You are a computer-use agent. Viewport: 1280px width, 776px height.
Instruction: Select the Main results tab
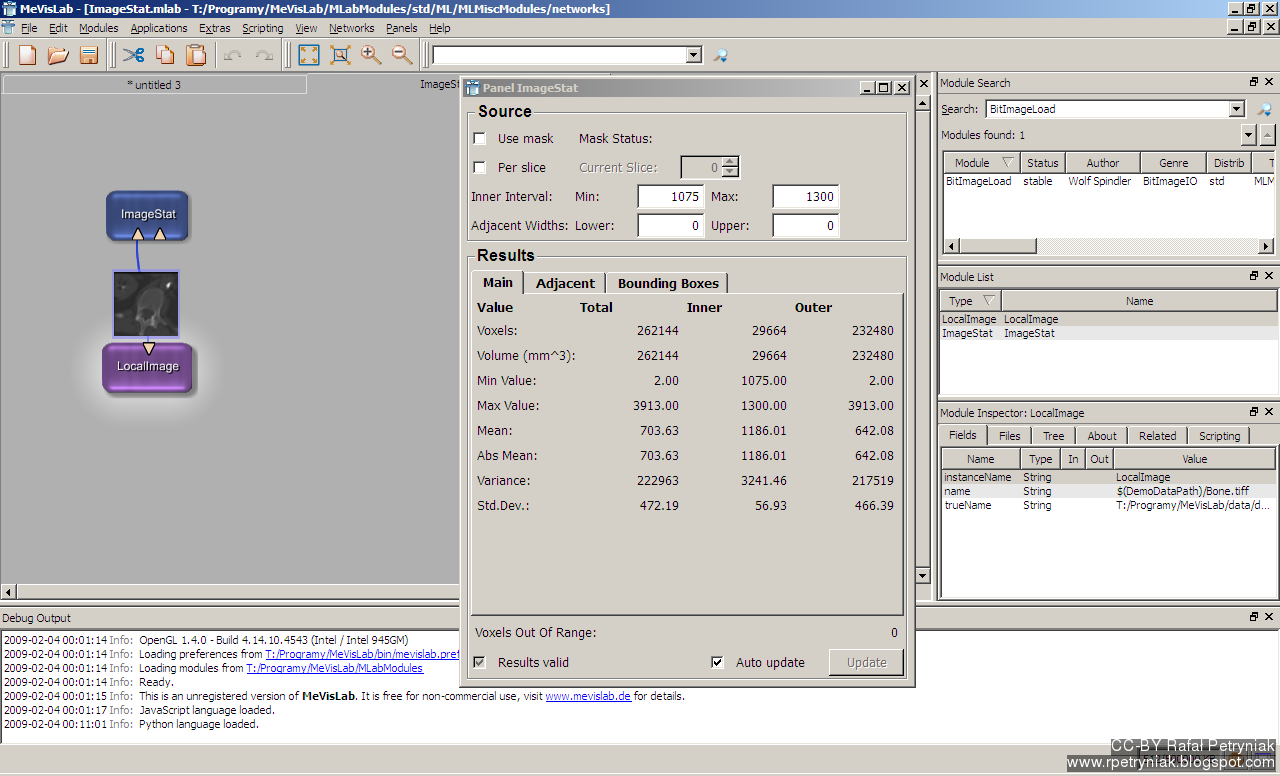498,282
